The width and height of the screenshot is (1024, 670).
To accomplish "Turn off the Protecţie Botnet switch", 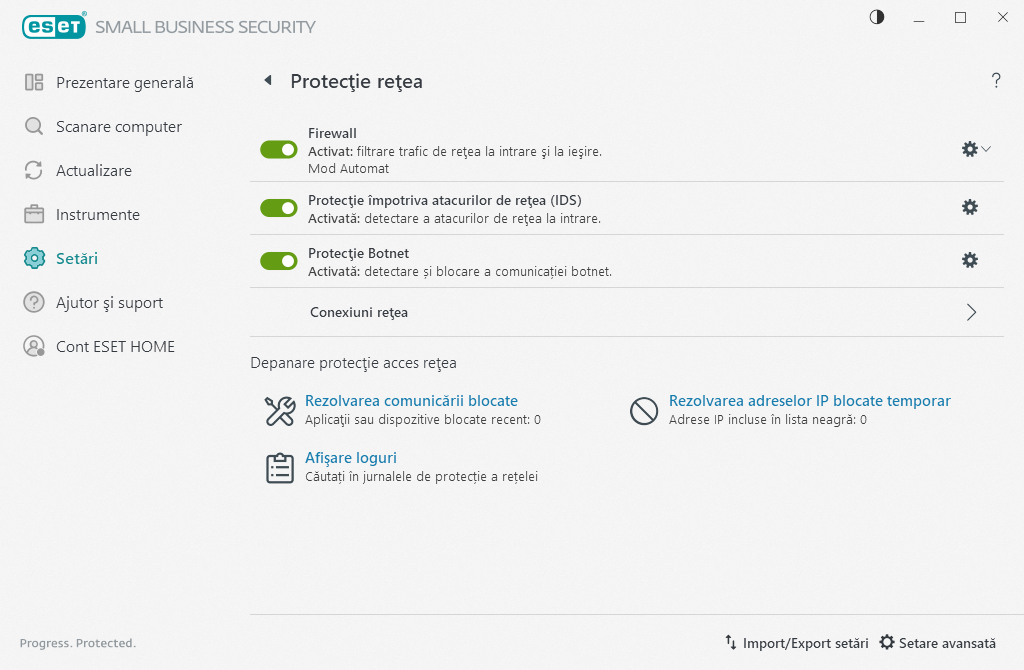I will 279,261.
